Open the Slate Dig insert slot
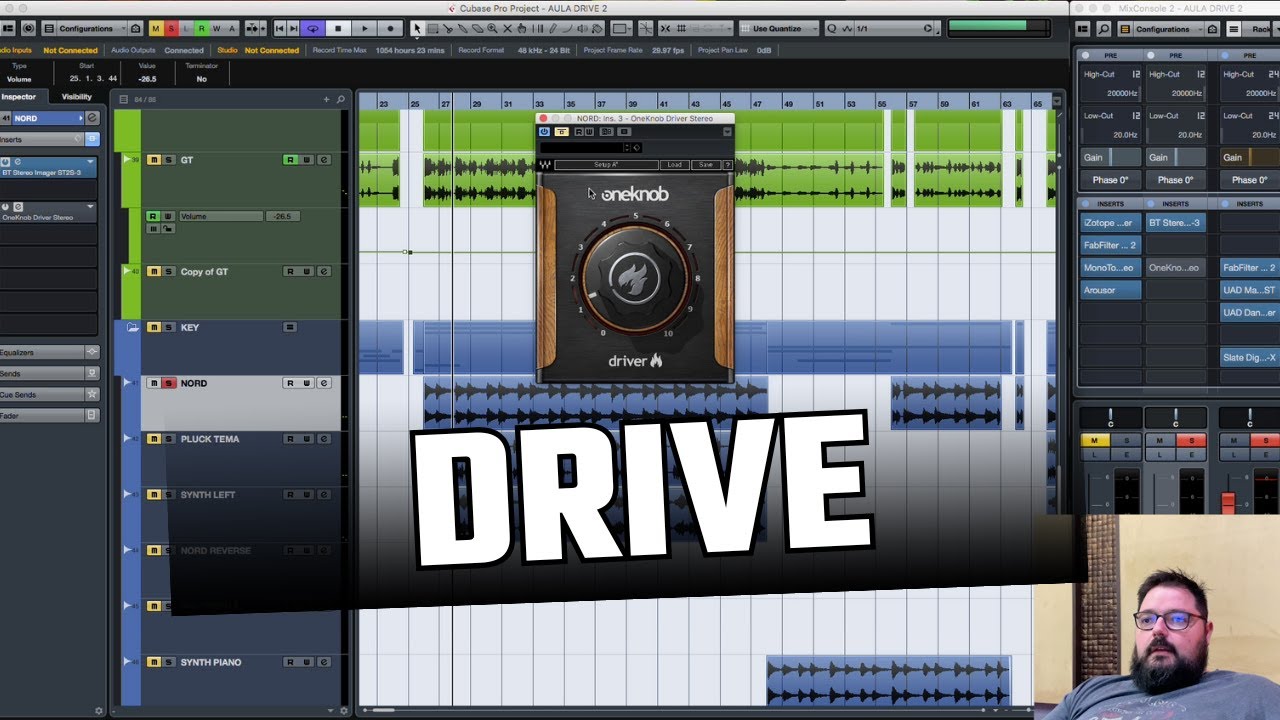 click(1250, 358)
